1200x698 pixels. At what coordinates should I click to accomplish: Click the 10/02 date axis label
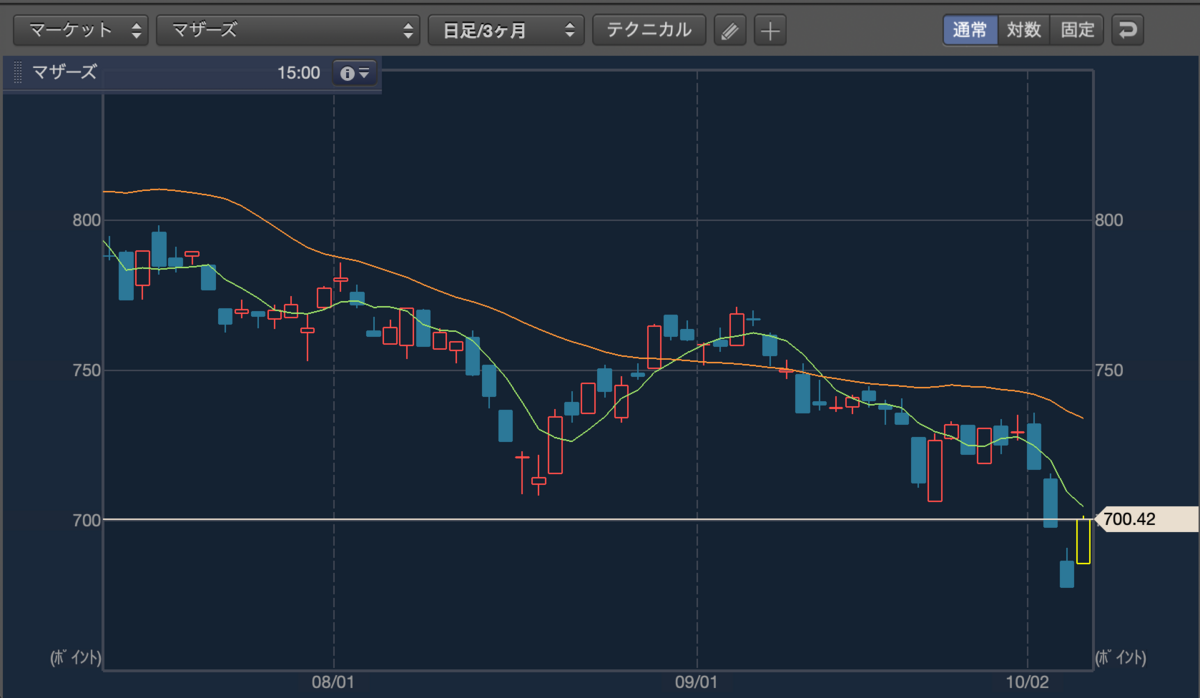(x=1028, y=681)
